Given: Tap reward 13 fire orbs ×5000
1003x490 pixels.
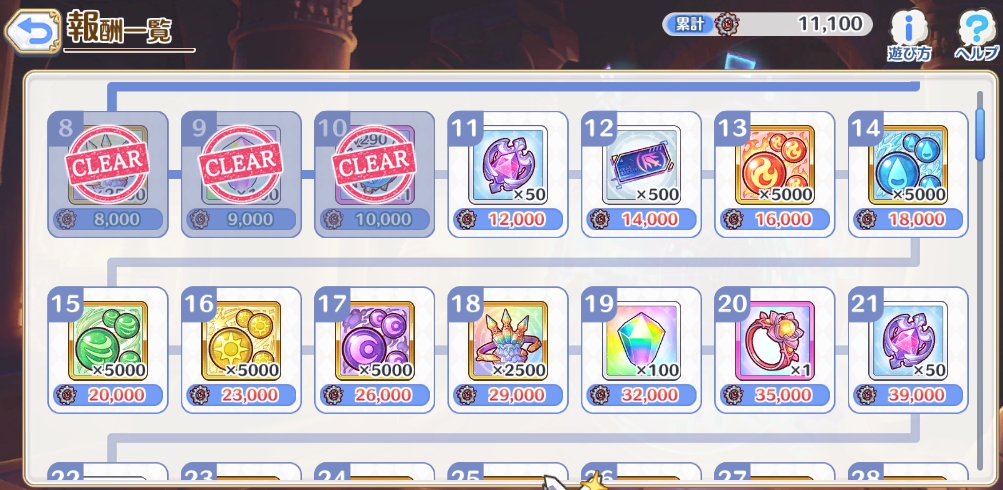Looking at the screenshot, I should [x=775, y=165].
